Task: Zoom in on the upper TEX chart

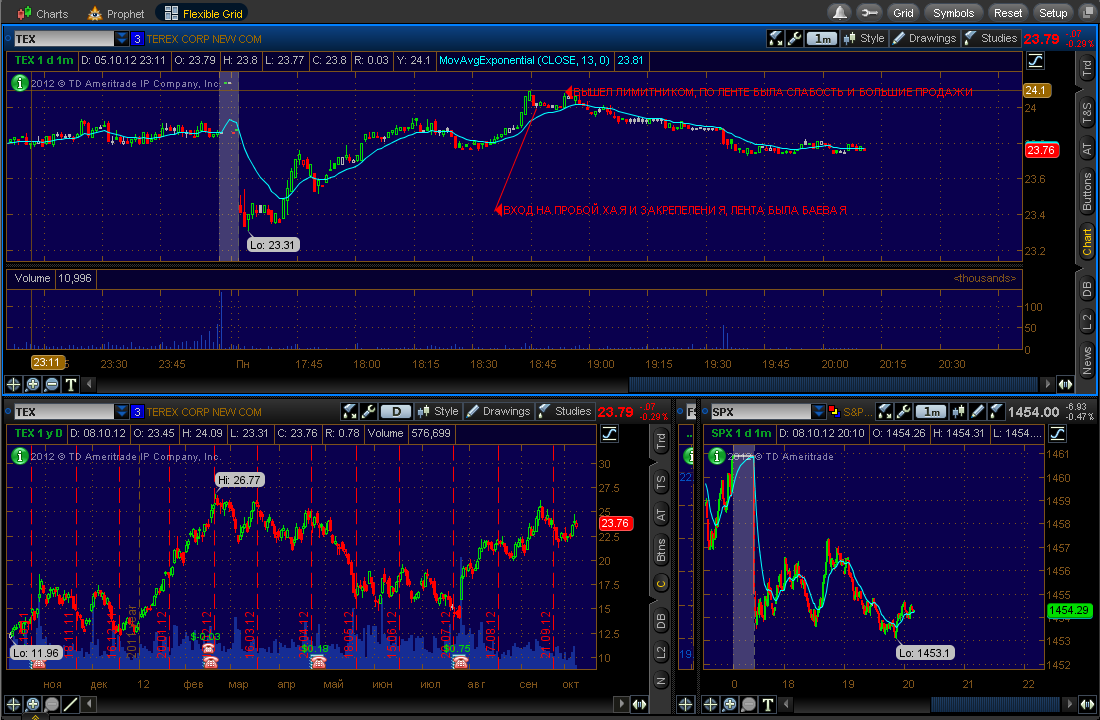Action: pos(32,384)
